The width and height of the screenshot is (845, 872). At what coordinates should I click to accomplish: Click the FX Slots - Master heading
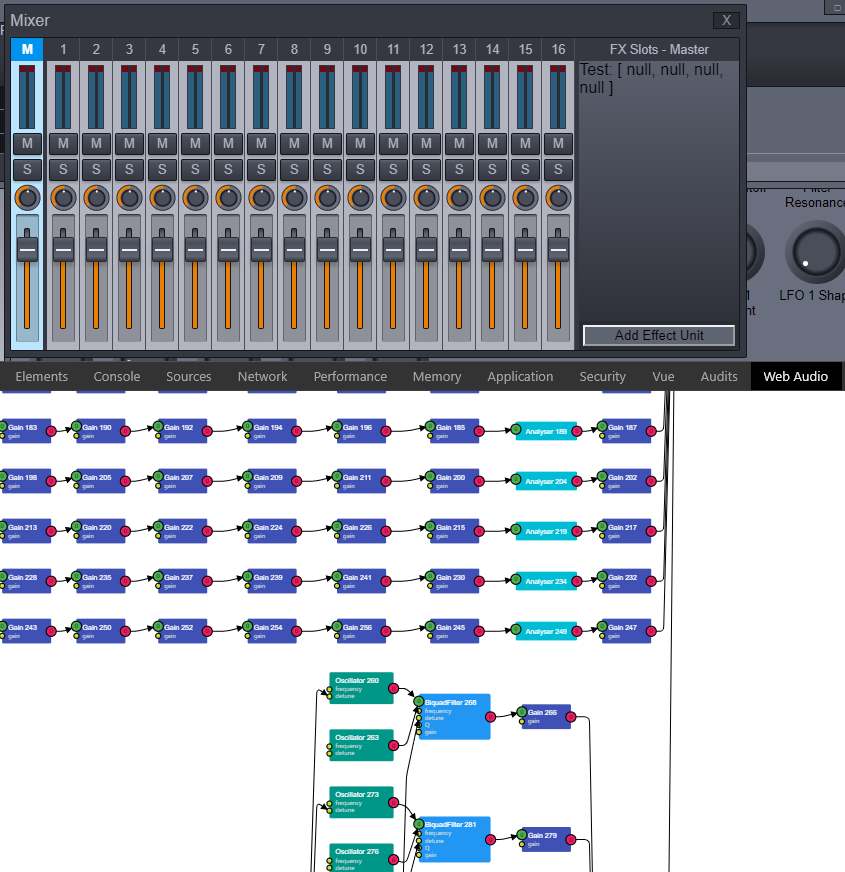click(x=659, y=49)
